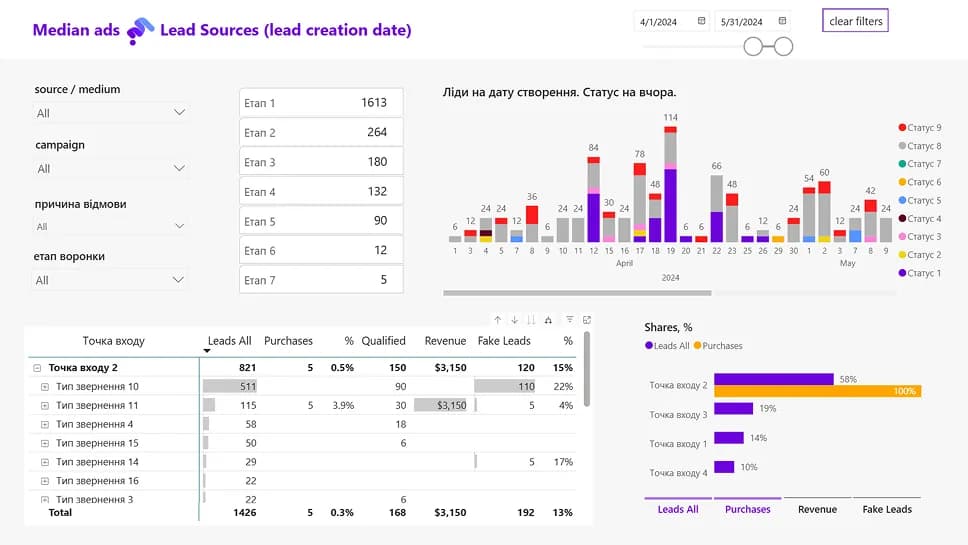Open the campaign filter dropdown
Screen dimensions: 968x545
[110, 168]
